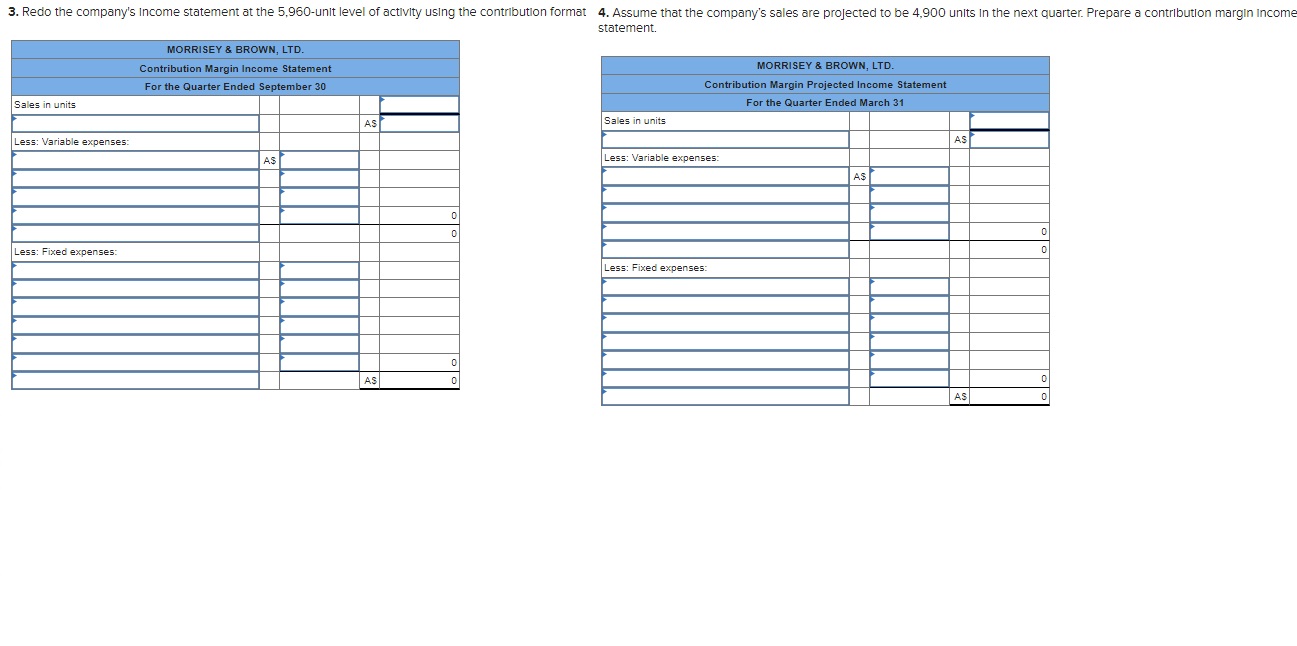Open the bottom-row label box beside A$ in September statement

135,380
